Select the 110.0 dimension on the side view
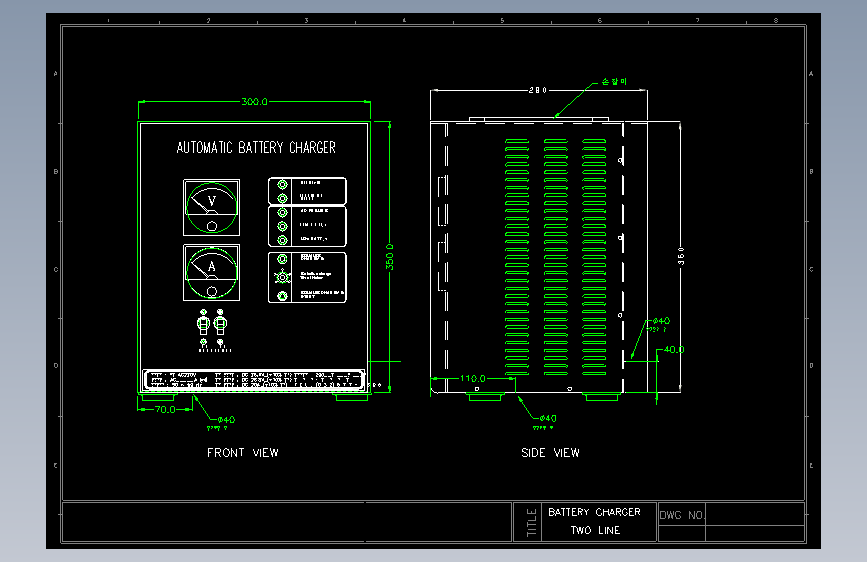The height and width of the screenshot is (562, 867). tap(473, 378)
